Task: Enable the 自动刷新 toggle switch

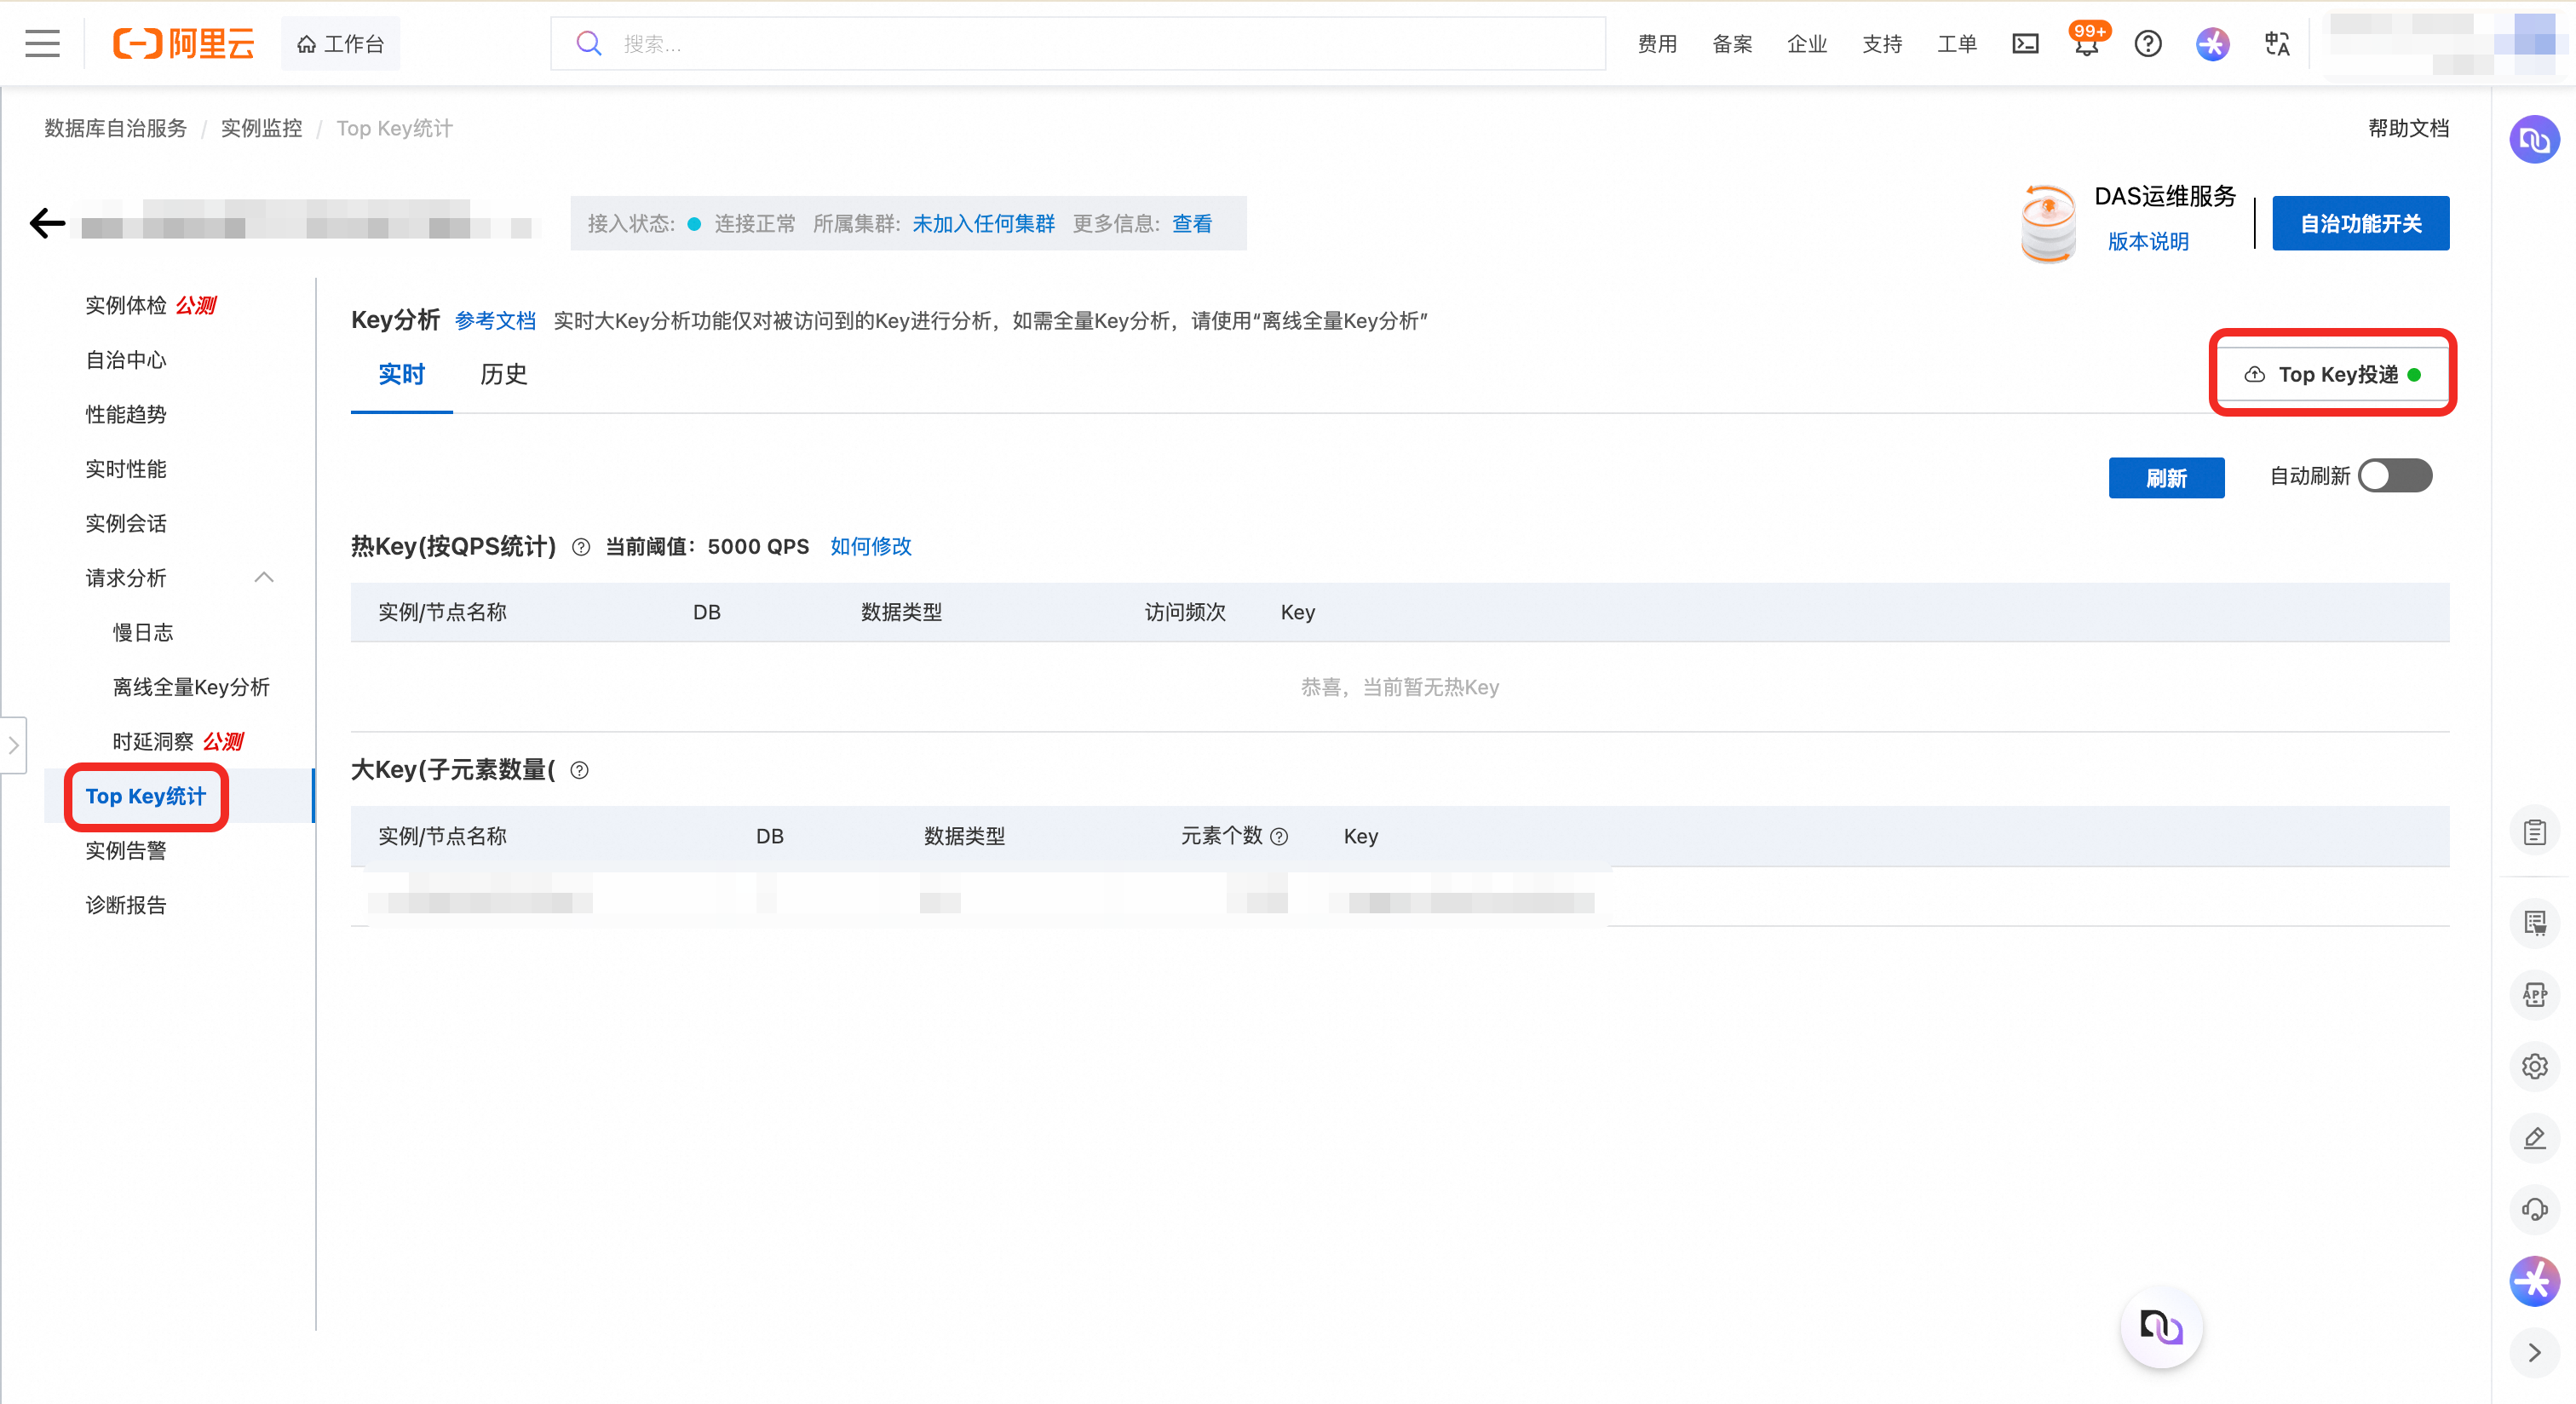Action: pos(2394,476)
